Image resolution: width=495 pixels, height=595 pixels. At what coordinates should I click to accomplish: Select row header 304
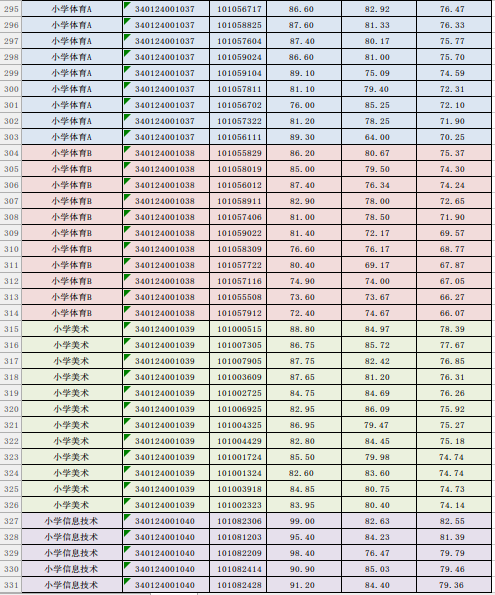(11, 153)
